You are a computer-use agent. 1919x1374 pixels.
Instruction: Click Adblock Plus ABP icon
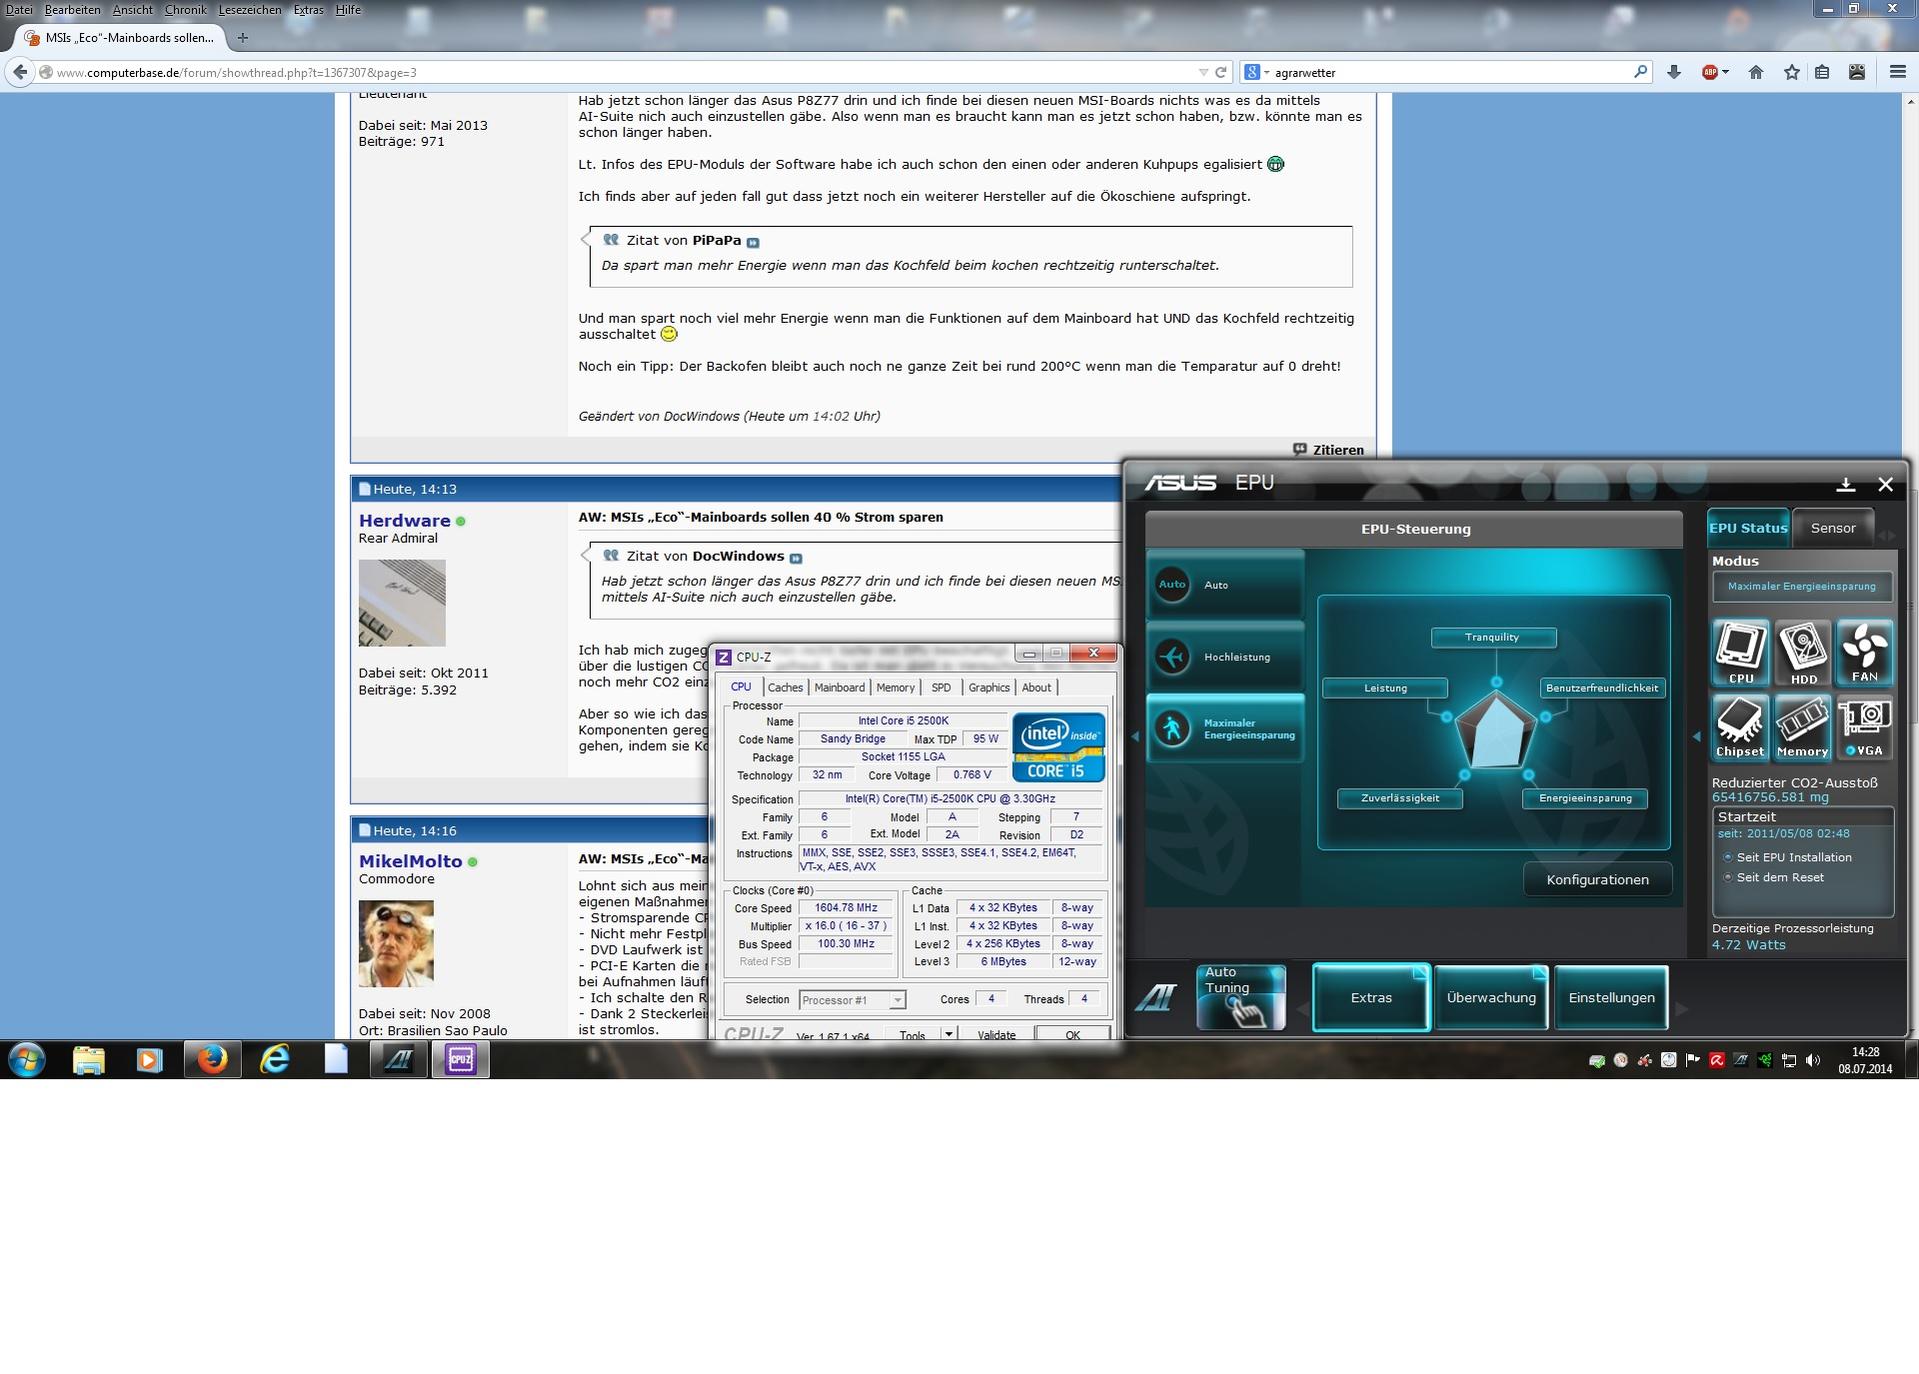coord(1710,72)
